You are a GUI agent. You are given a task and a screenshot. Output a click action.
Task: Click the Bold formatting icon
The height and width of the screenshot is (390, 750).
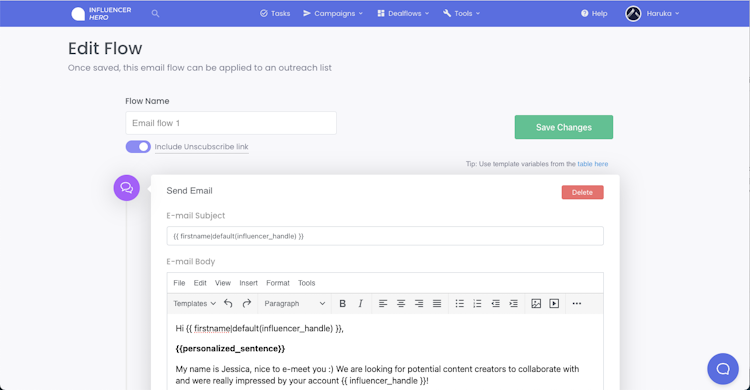(x=342, y=303)
